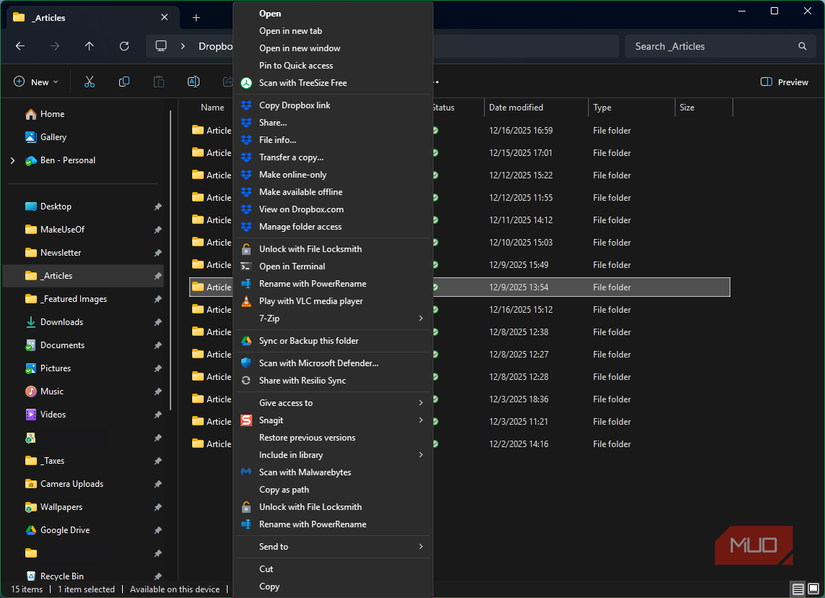Click the Share icon in the toolbar
Image resolution: width=825 pixels, height=598 pixels.
tap(228, 82)
